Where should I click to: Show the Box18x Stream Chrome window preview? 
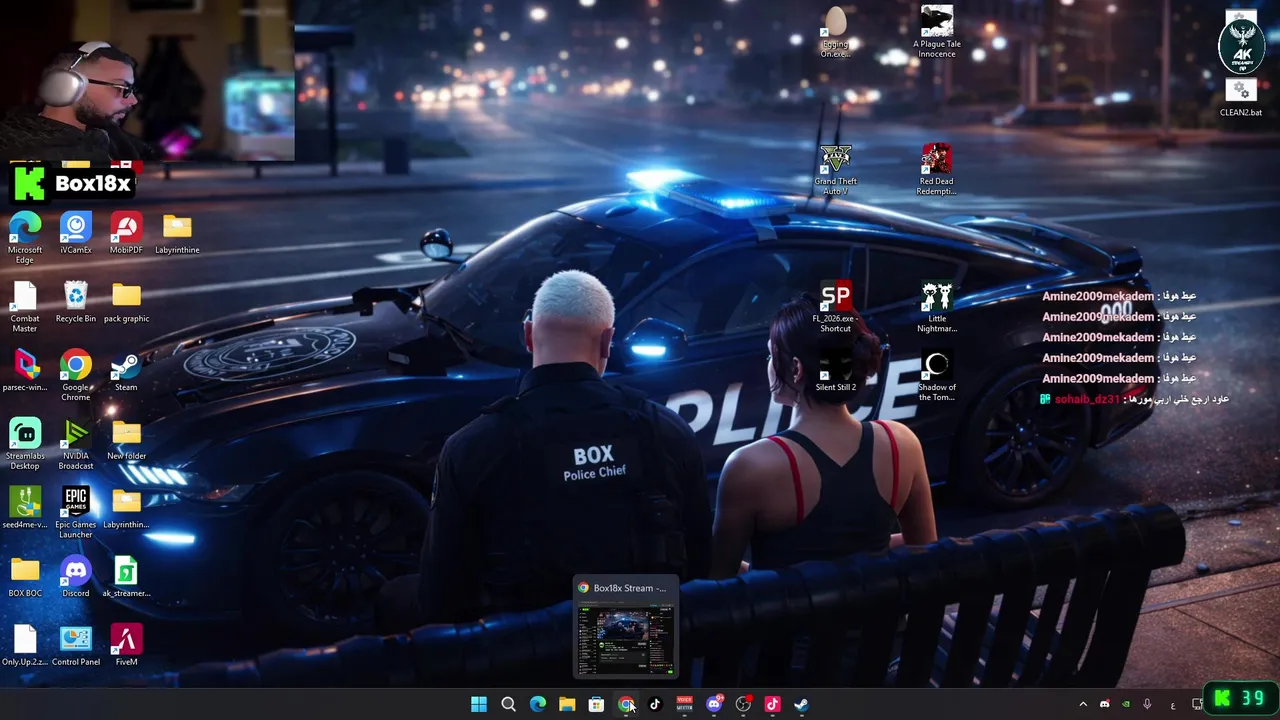tap(626, 627)
